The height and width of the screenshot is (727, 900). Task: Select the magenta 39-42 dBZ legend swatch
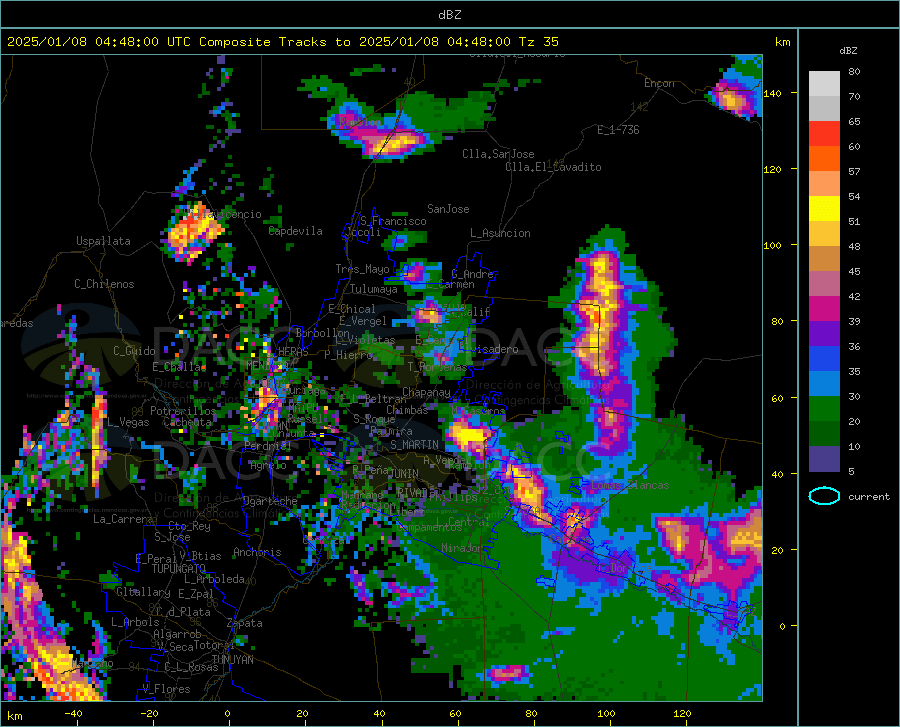pos(824,309)
